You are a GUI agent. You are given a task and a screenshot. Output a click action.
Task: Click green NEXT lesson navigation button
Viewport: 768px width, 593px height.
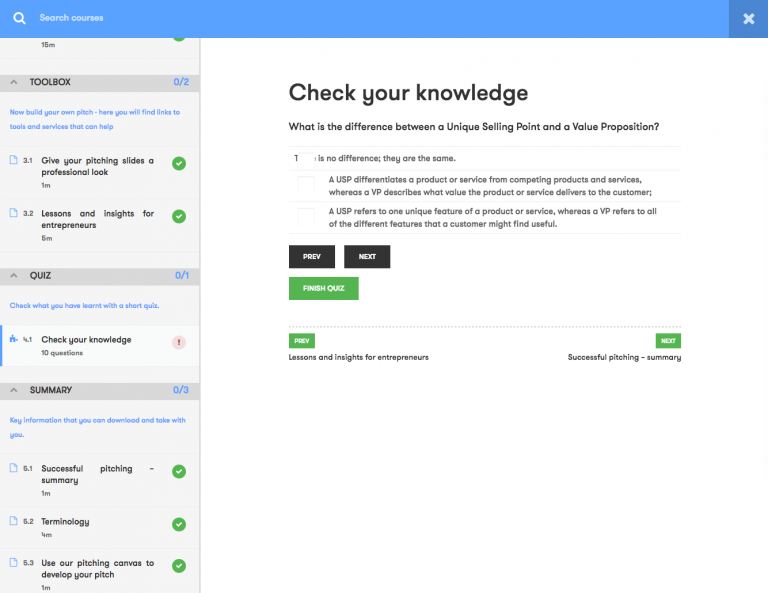pyautogui.click(x=668, y=341)
